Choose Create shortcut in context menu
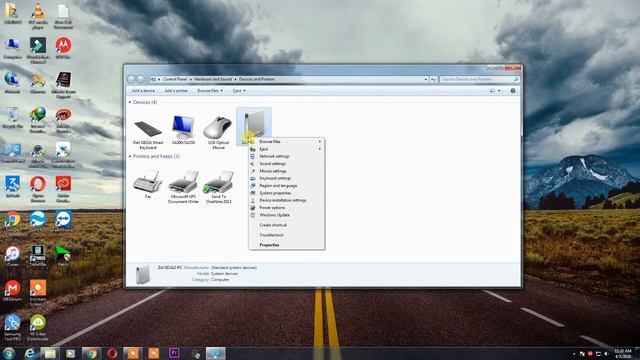 [x=287, y=225]
